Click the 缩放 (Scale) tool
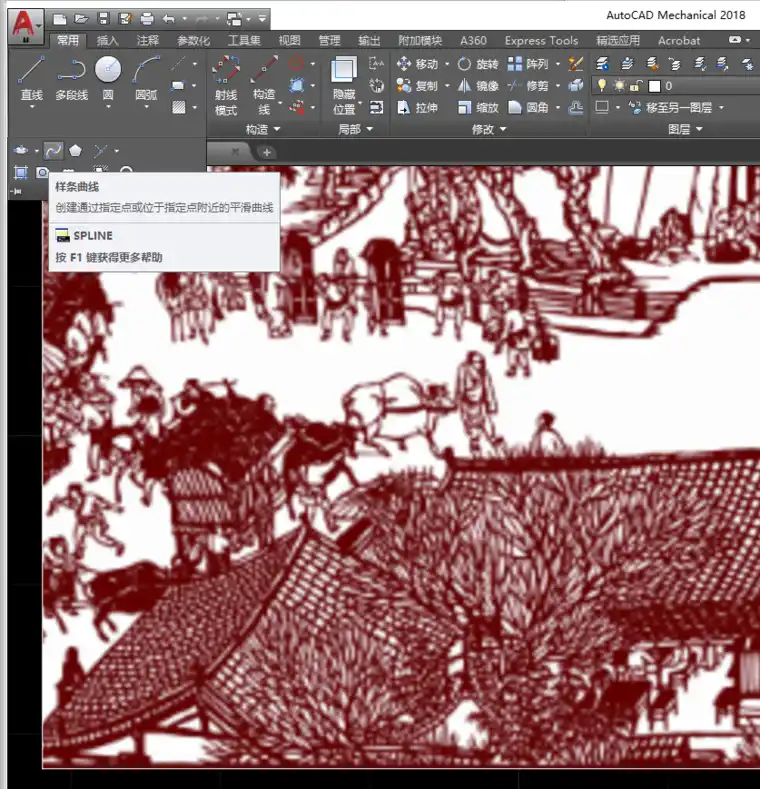The width and height of the screenshot is (760, 789). coord(478,108)
